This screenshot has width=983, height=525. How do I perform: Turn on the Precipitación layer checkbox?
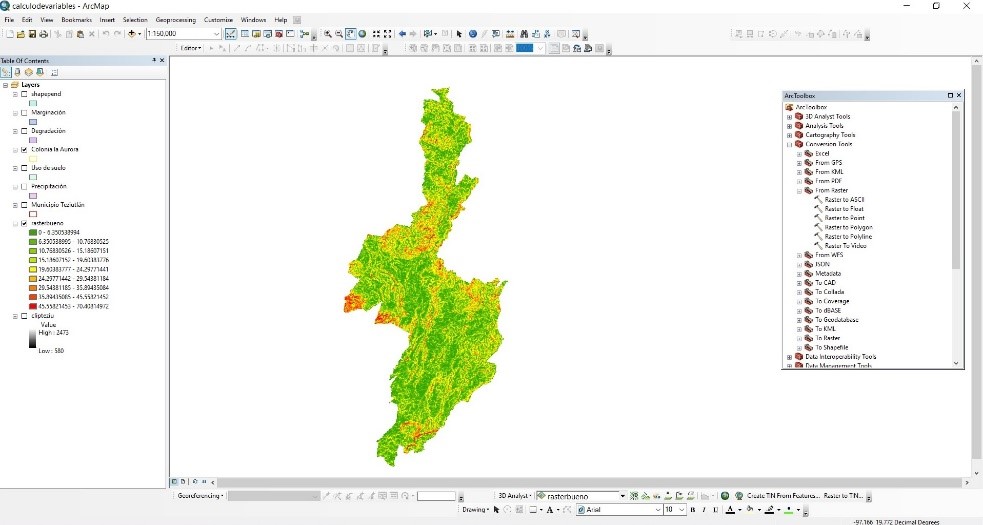pyautogui.click(x=24, y=186)
